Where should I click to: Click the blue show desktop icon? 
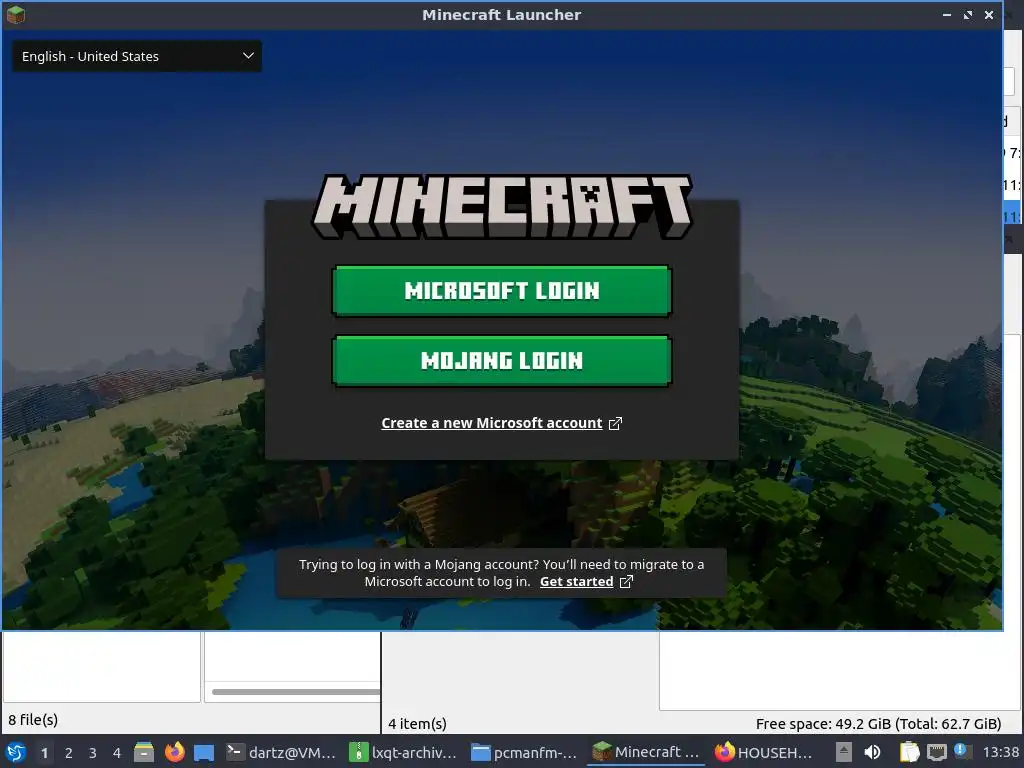[x=204, y=752]
